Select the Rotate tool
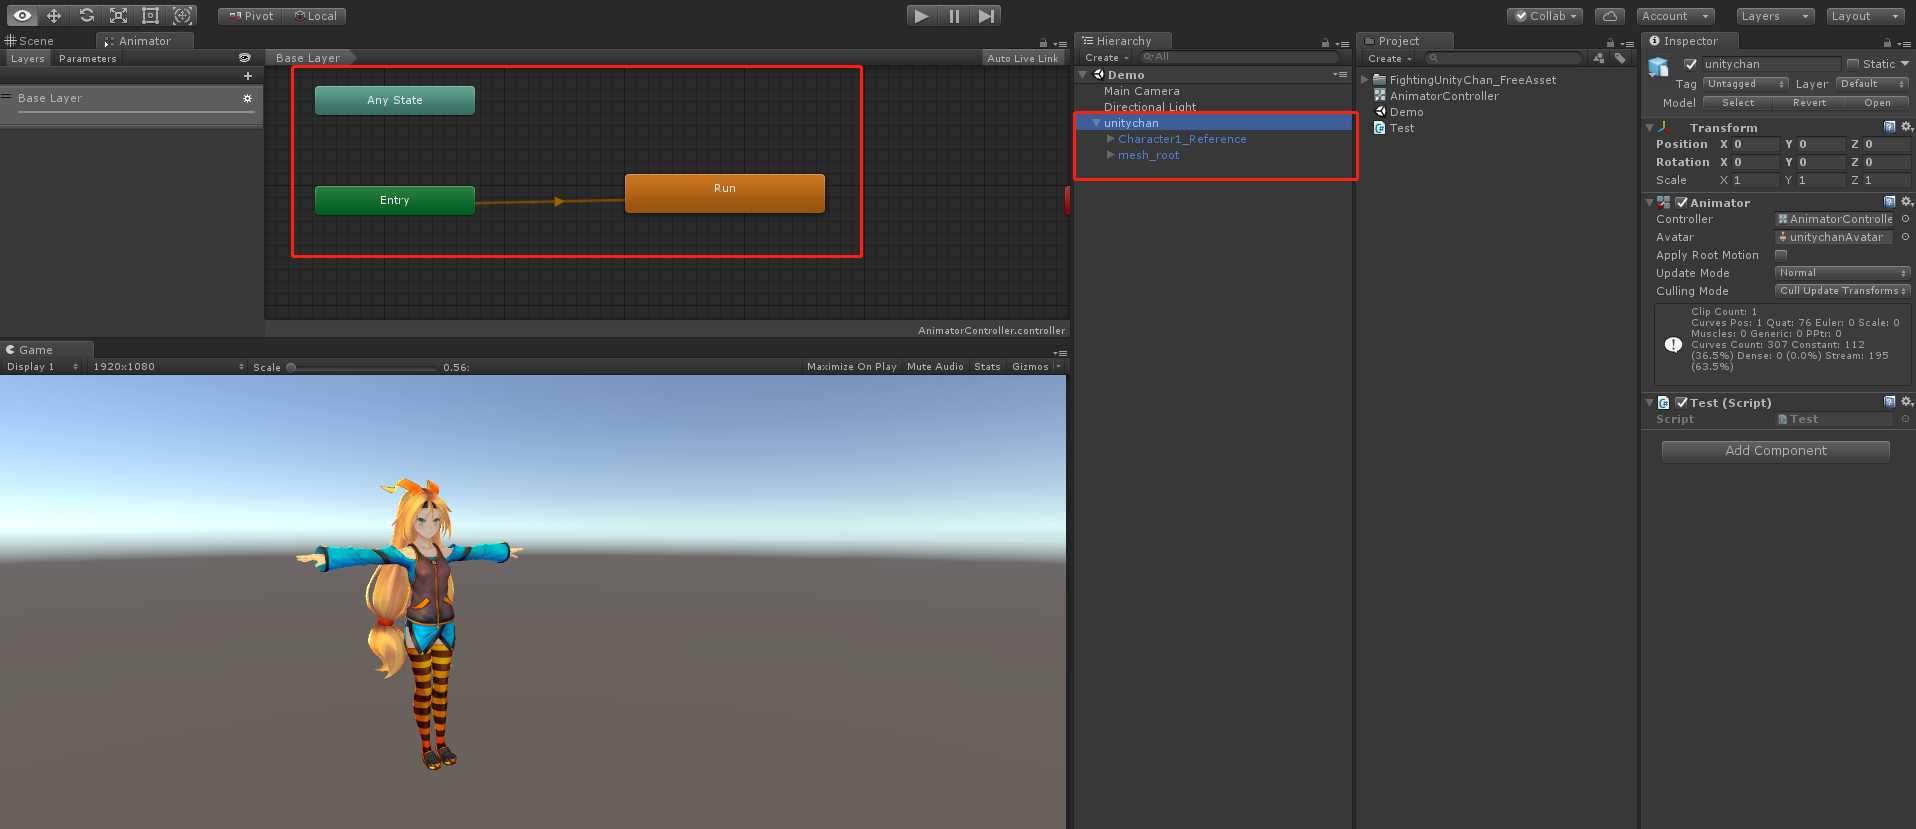The width and height of the screenshot is (1916, 829). coord(87,16)
